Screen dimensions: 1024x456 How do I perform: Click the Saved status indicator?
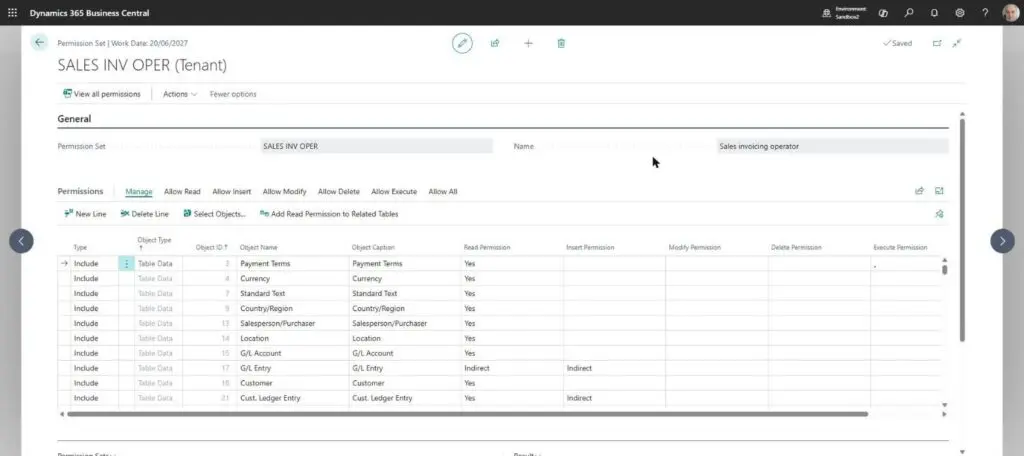pos(897,43)
